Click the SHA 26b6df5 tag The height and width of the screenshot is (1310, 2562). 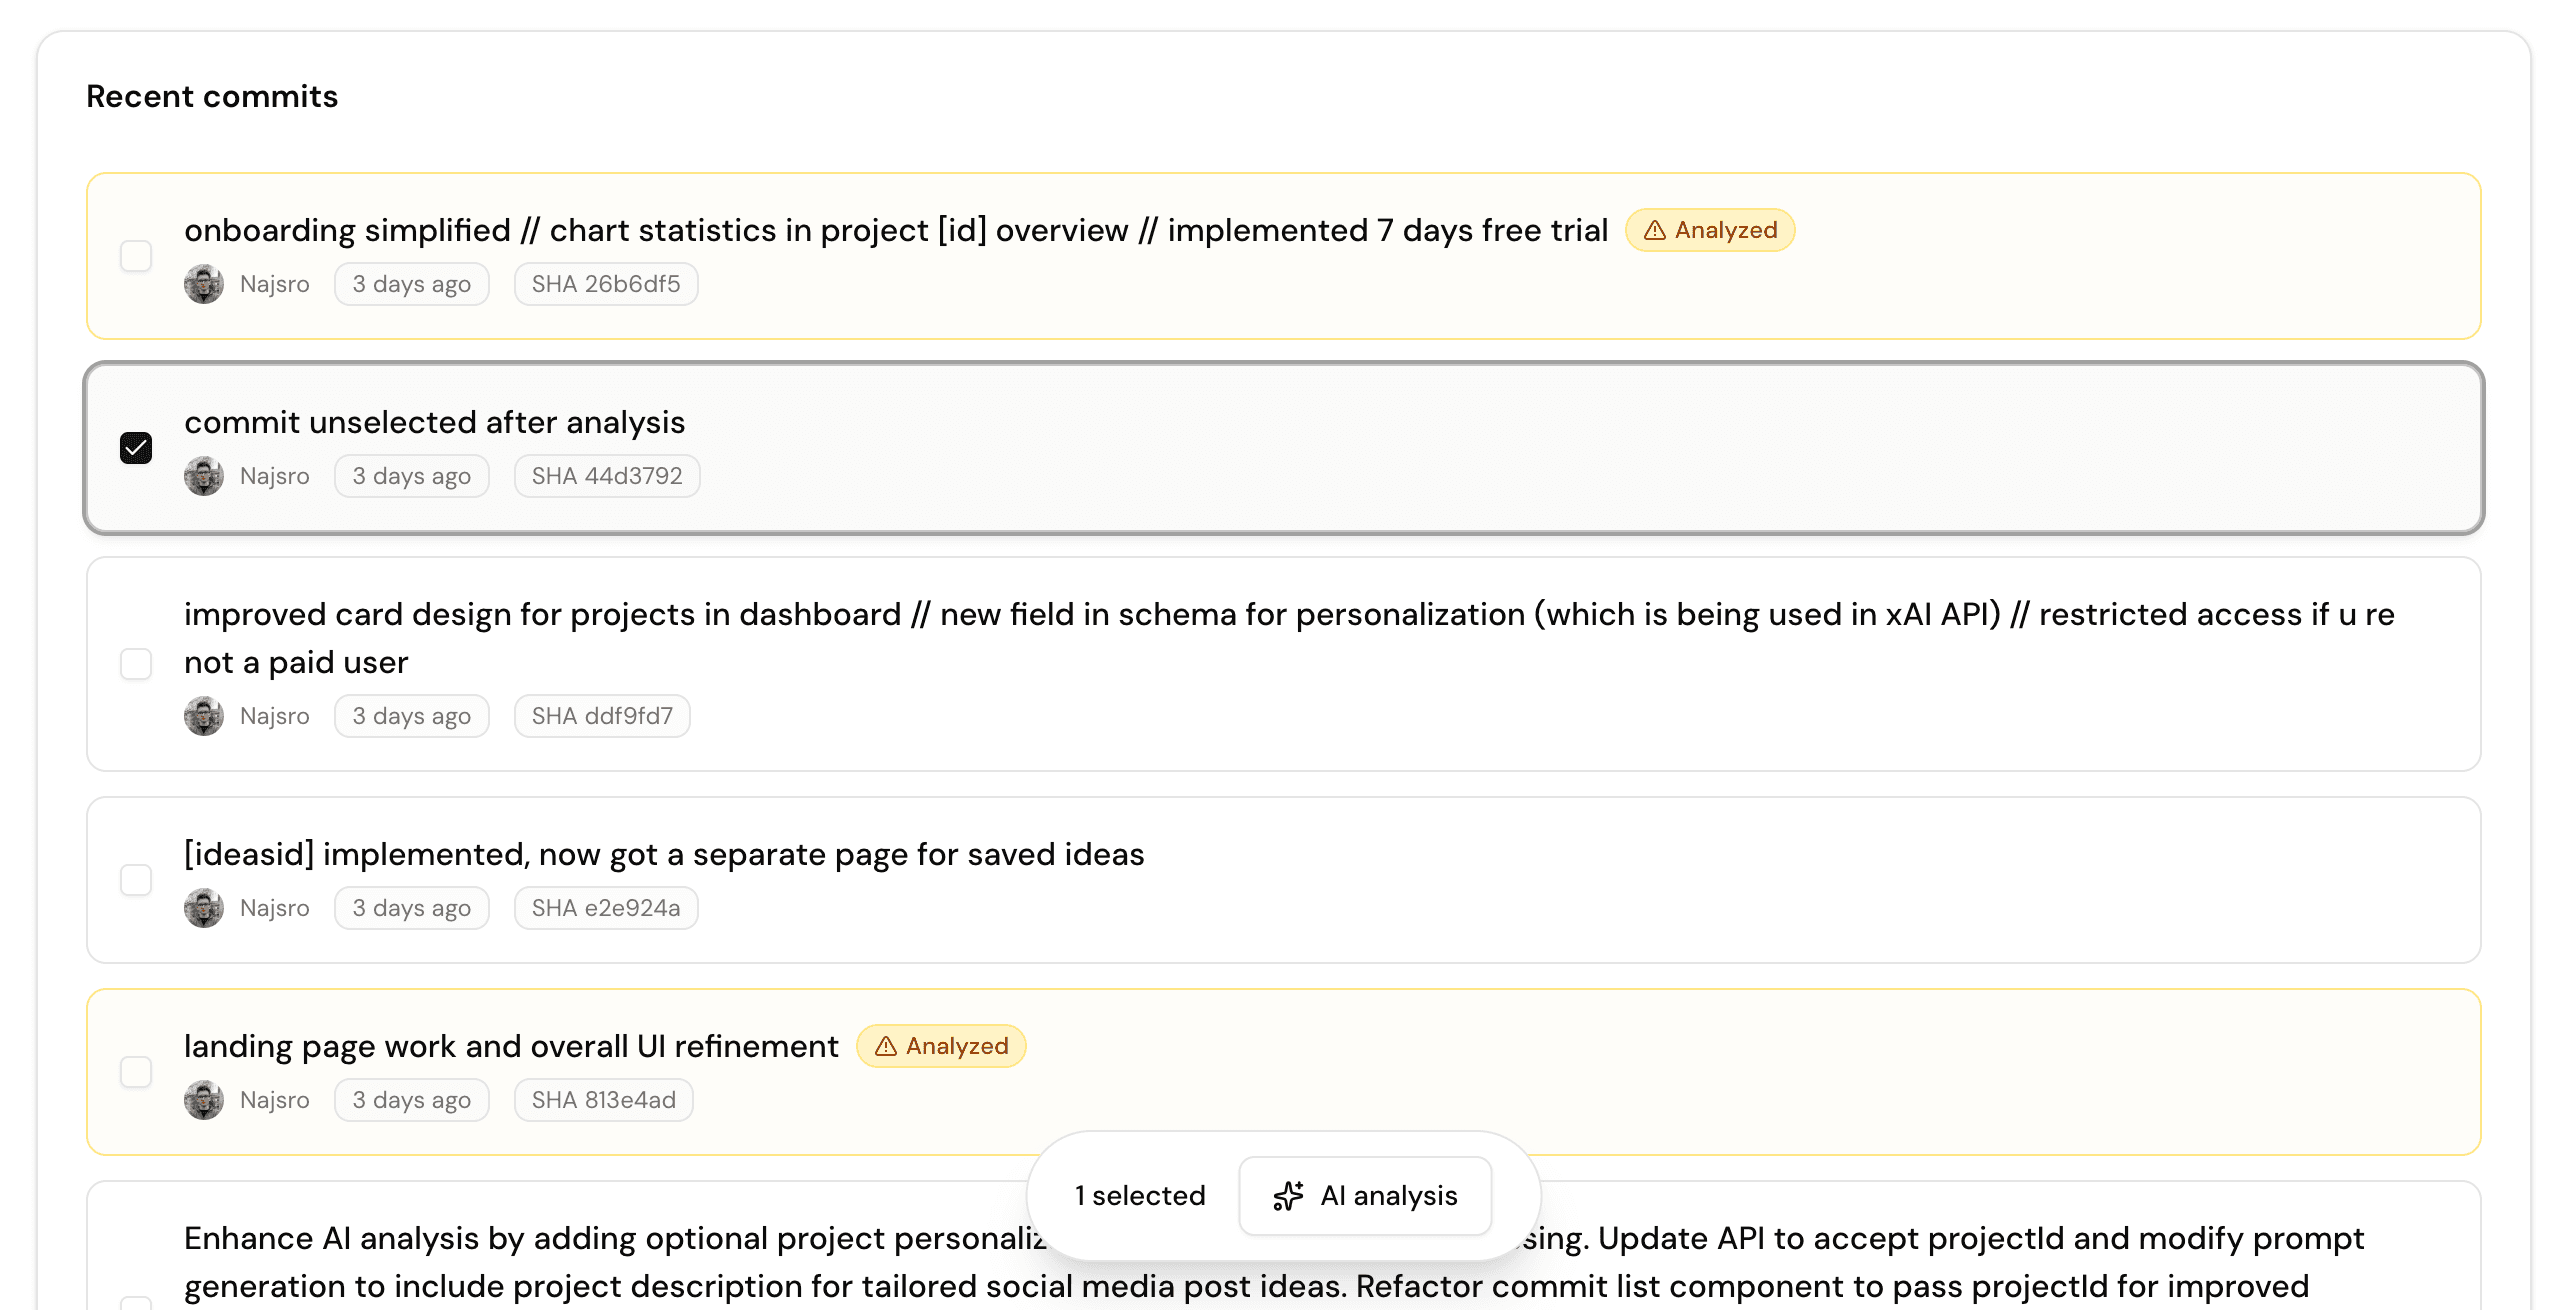click(605, 284)
